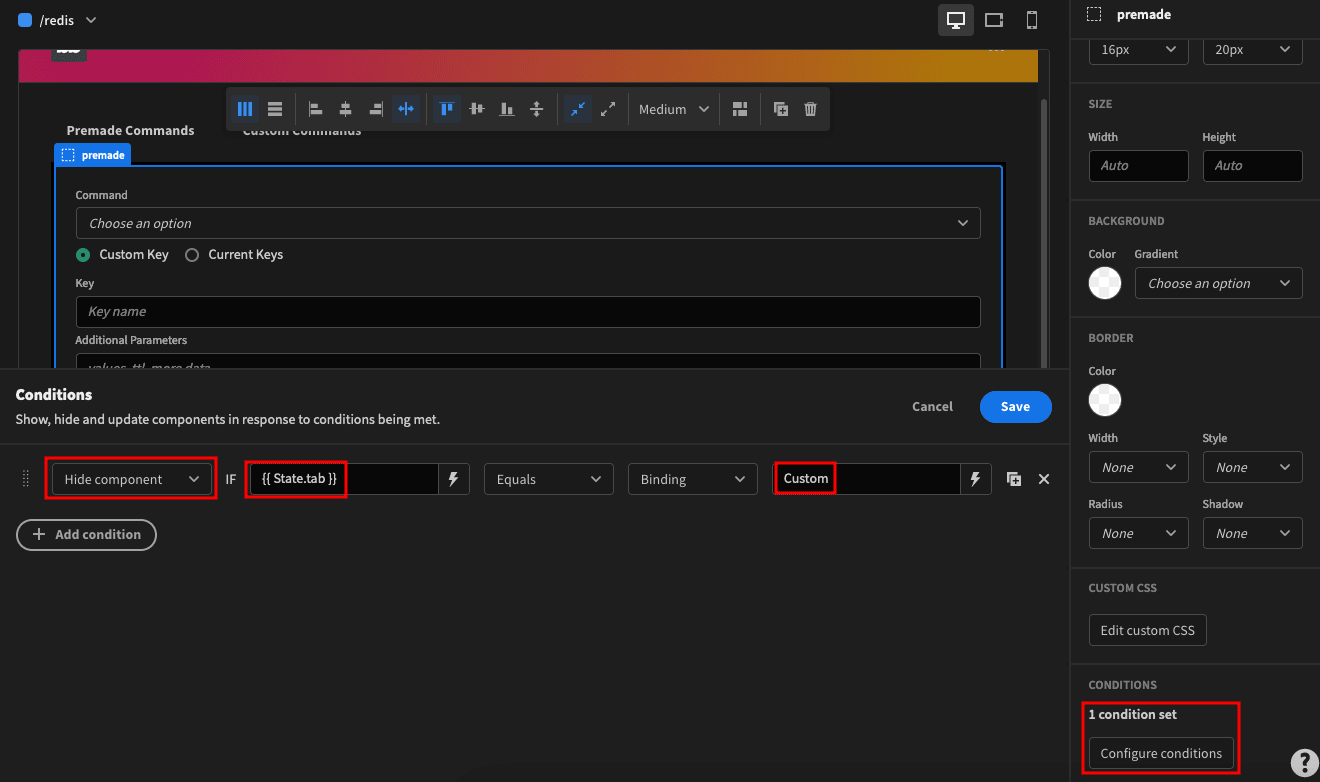Select horizontal stretch alignment icon
The image size is (1320, 782).
tap(406, 109)
